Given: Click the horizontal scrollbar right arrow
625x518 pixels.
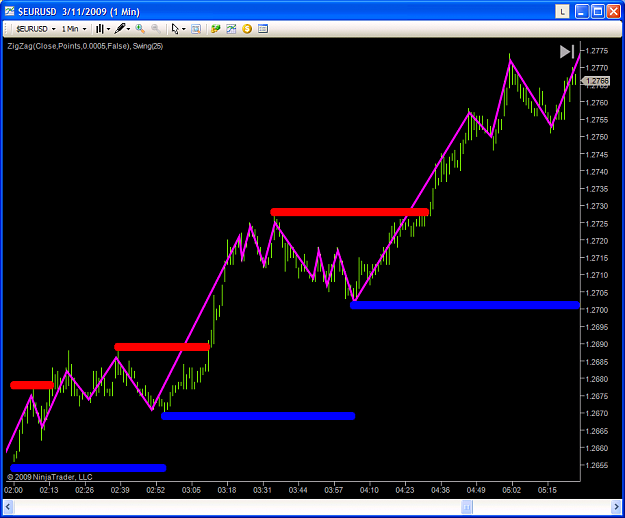Looking at the screenshot, I should (616, 507).
